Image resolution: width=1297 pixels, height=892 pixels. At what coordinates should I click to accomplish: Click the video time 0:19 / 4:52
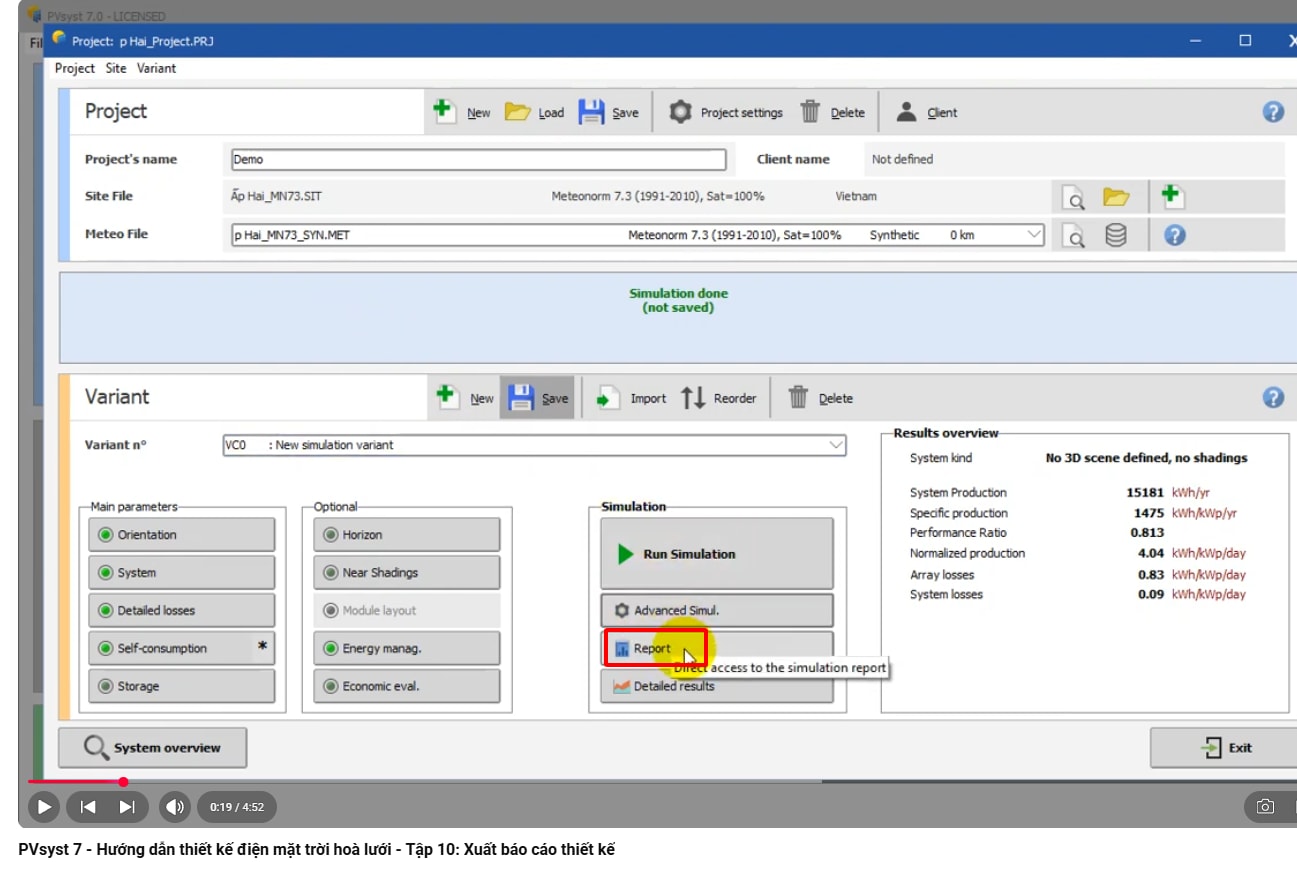237,807
